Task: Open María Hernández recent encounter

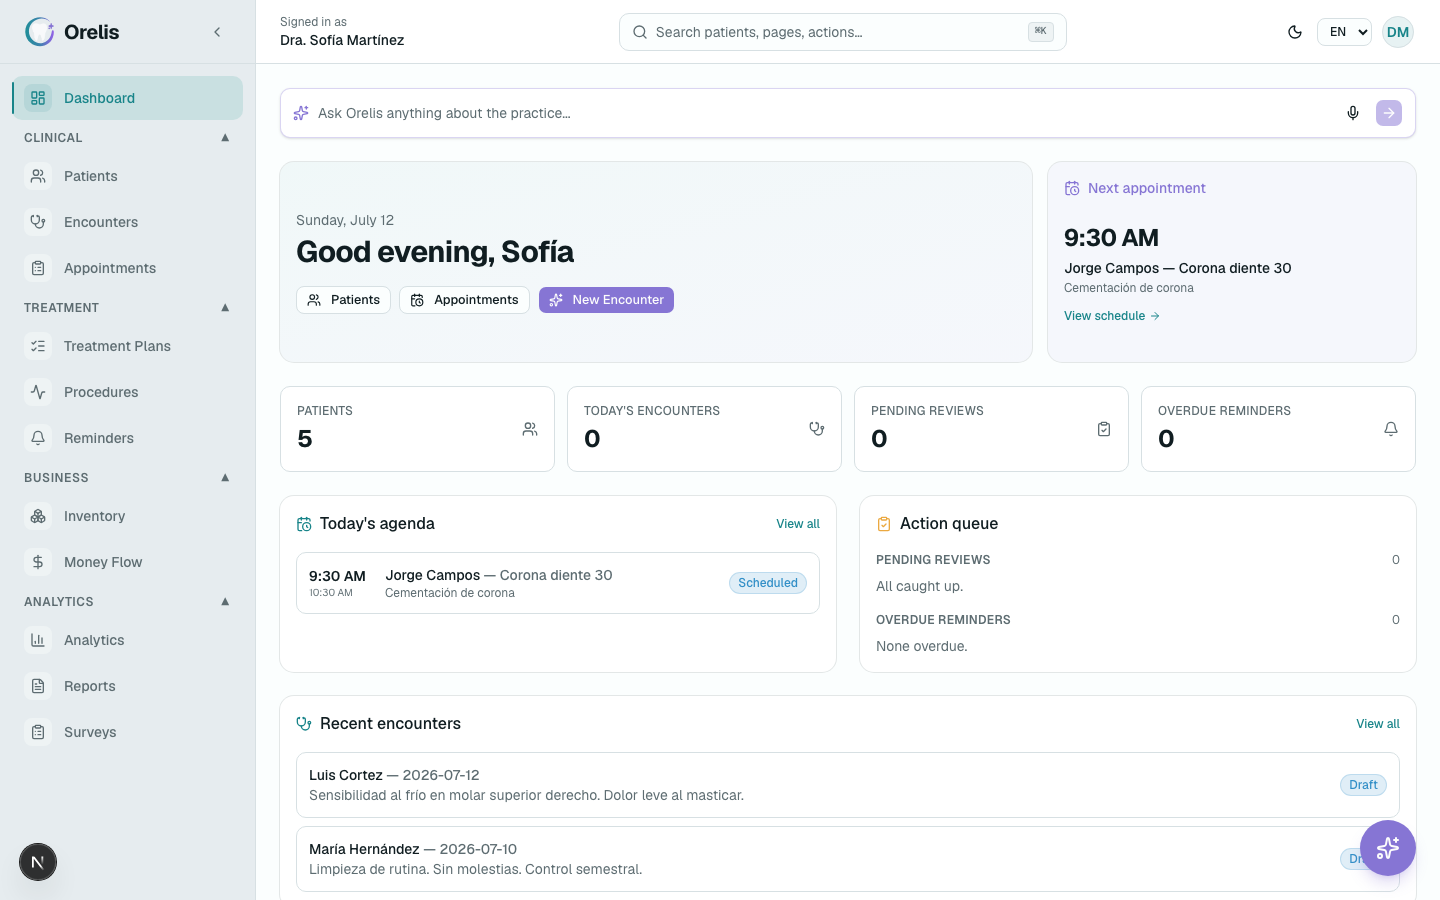Action: (x=848, y=859)
